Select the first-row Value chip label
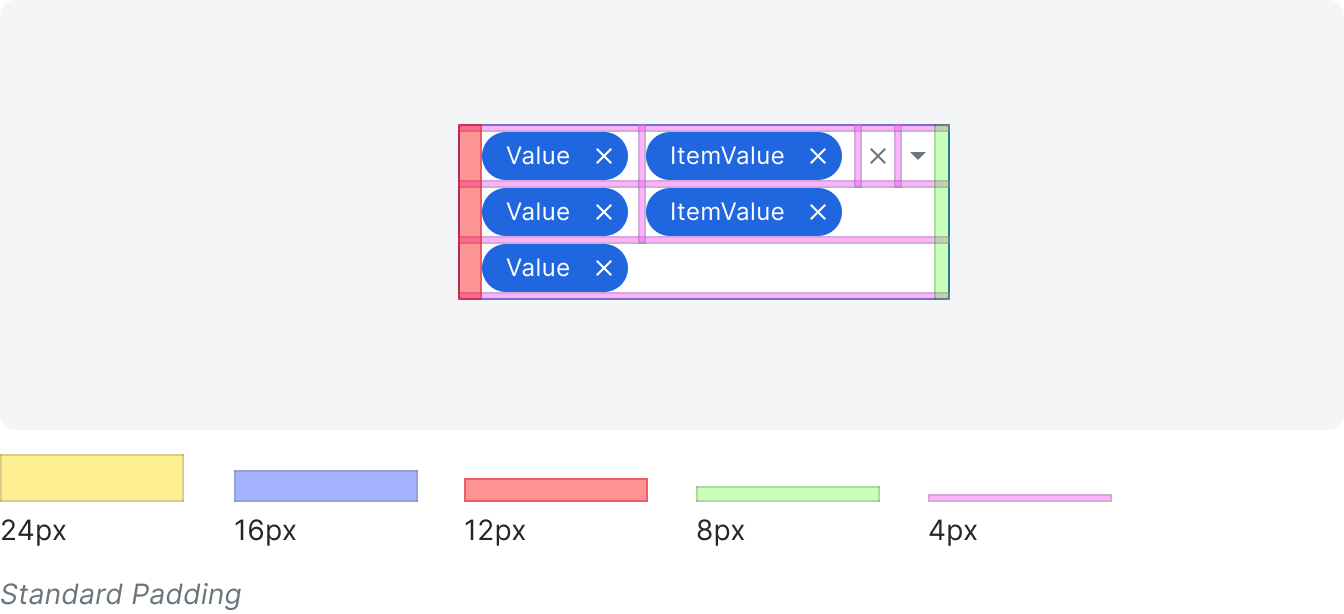This screenshot has width=1344, height=614. [538, 156]
